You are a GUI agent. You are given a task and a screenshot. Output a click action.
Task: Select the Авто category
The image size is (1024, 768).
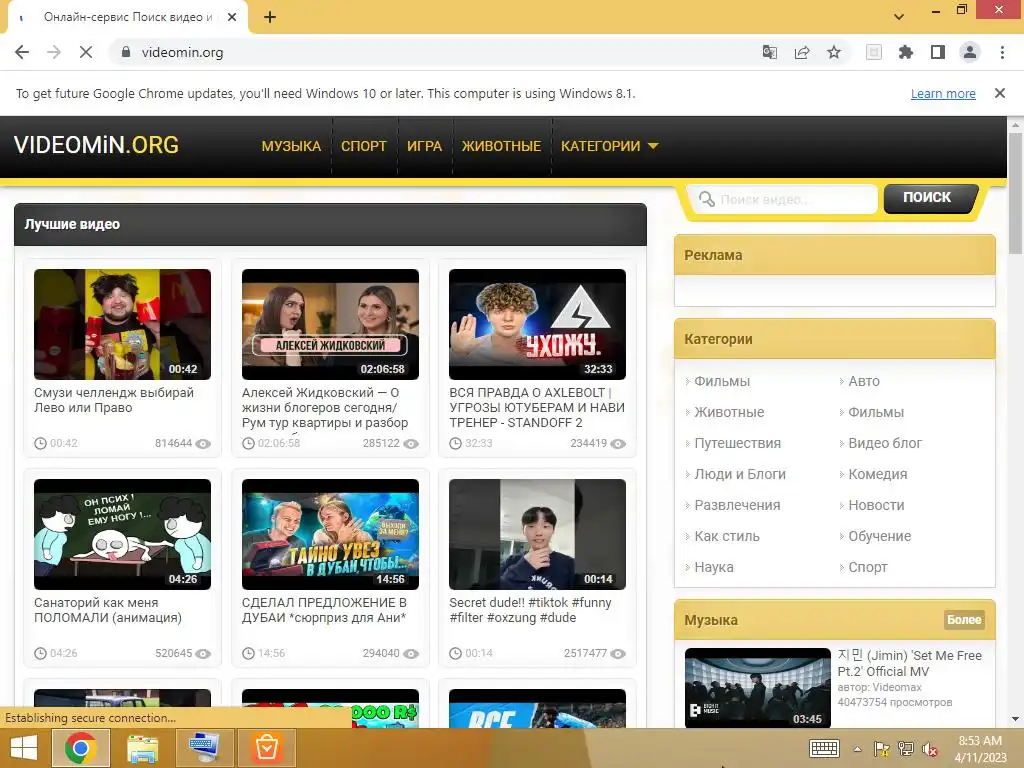tap(864, 381)
